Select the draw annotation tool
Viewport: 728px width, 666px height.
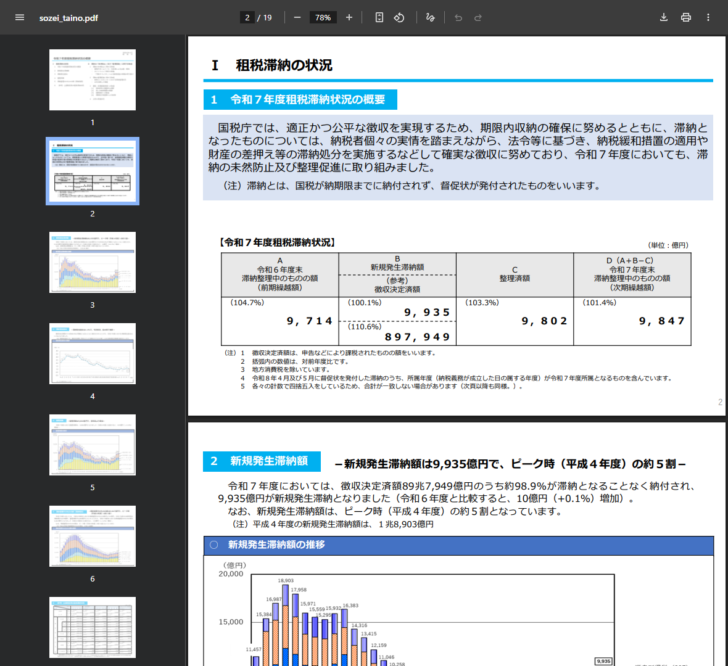pyautogui.click(x=430, y=18)
